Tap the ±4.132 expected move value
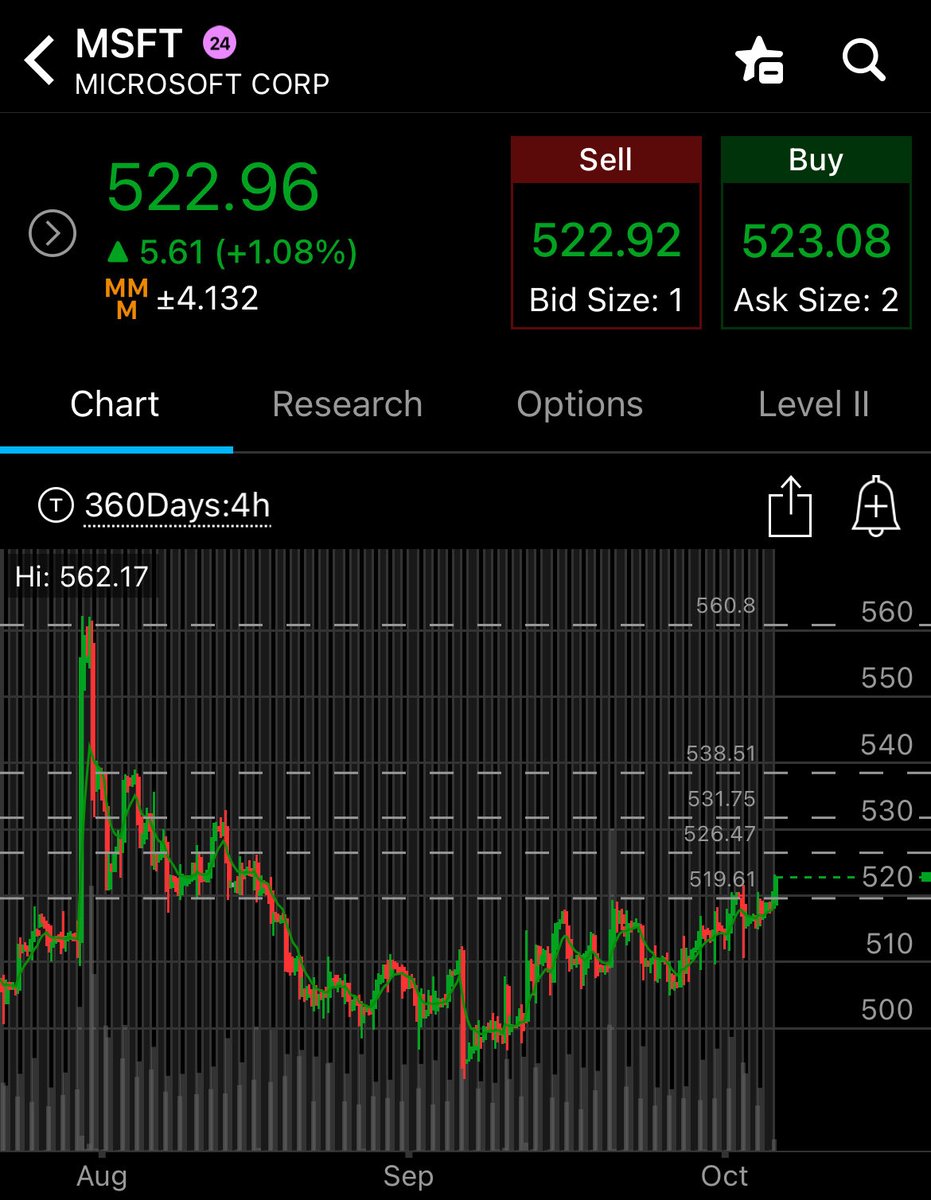This screenshot has width=931, height=1200. pyautogui.click(x=208, y=298)
